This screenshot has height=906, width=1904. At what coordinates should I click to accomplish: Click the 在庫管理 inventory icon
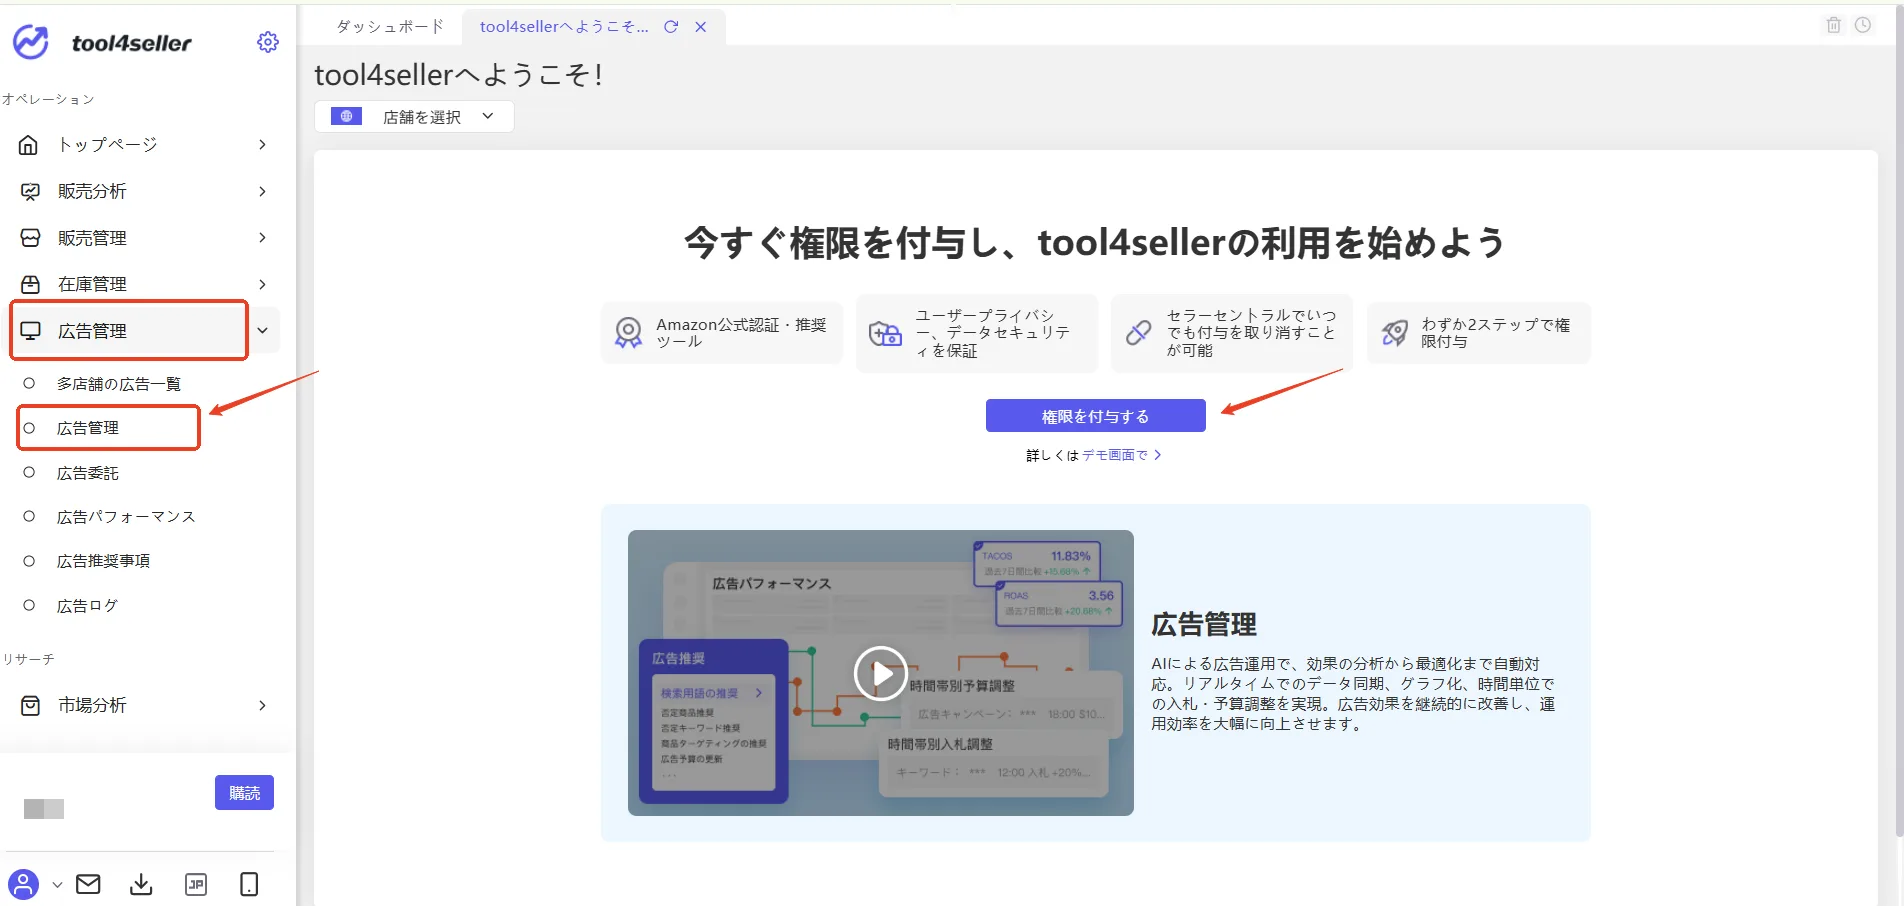tap(31, 284)
